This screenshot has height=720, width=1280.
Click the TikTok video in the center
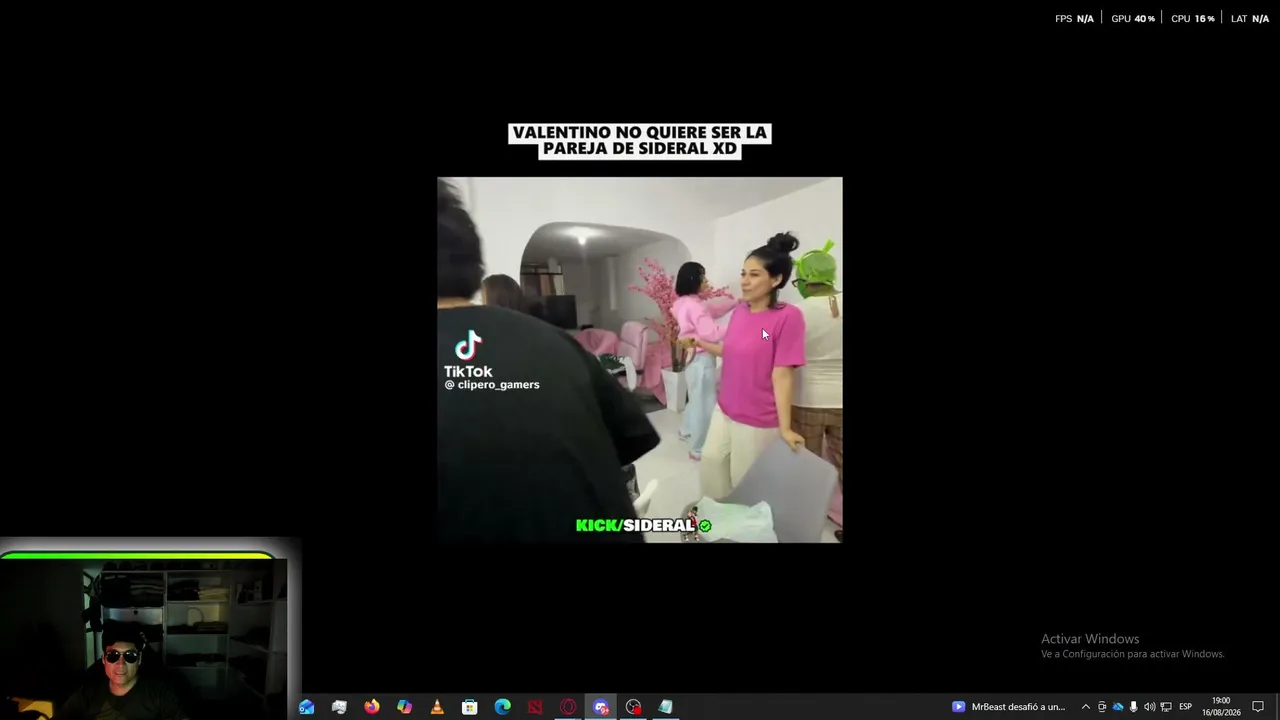pos(640,360)
